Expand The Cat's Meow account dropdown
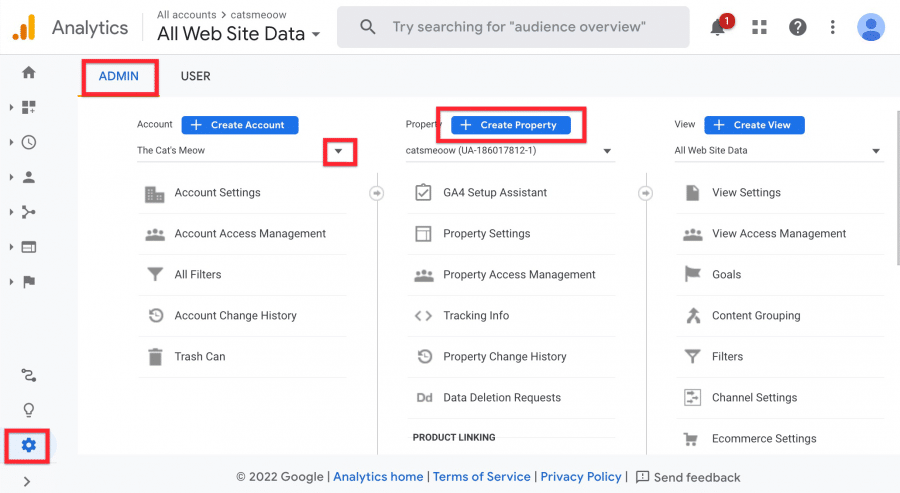This screenshot has width=900, height=493. [x=339, y=152]
